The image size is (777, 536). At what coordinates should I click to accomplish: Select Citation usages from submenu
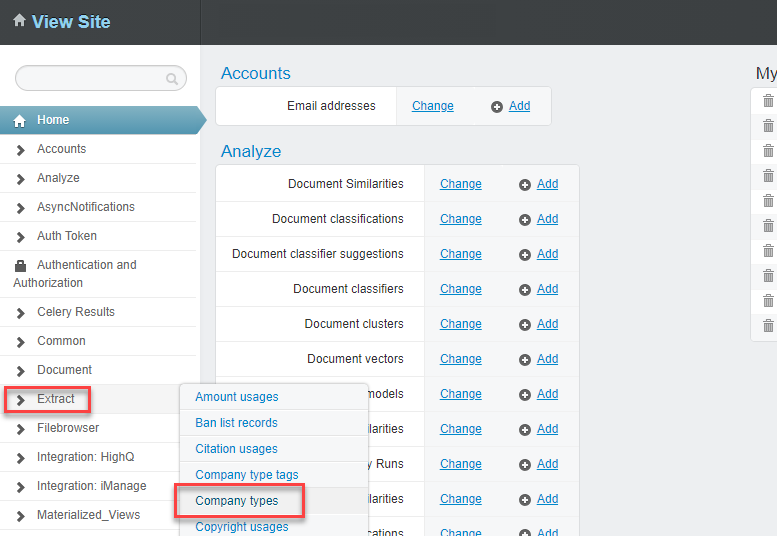(236, 449)
